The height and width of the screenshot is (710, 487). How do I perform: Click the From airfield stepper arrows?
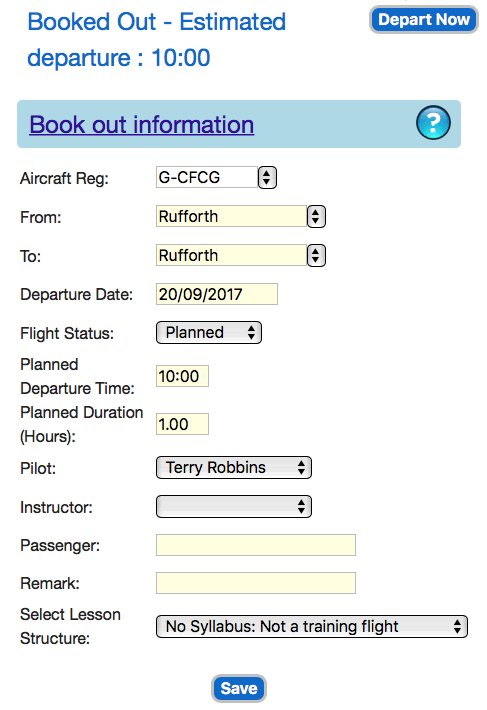(x=316, y=216)
